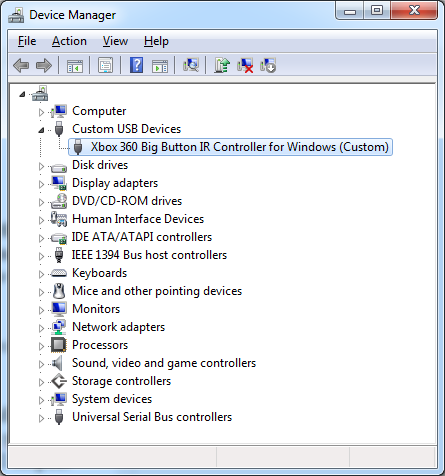The image size is (445, 476).
Task: Collapse the root computer tree node
Action: (x=22, y=94)
